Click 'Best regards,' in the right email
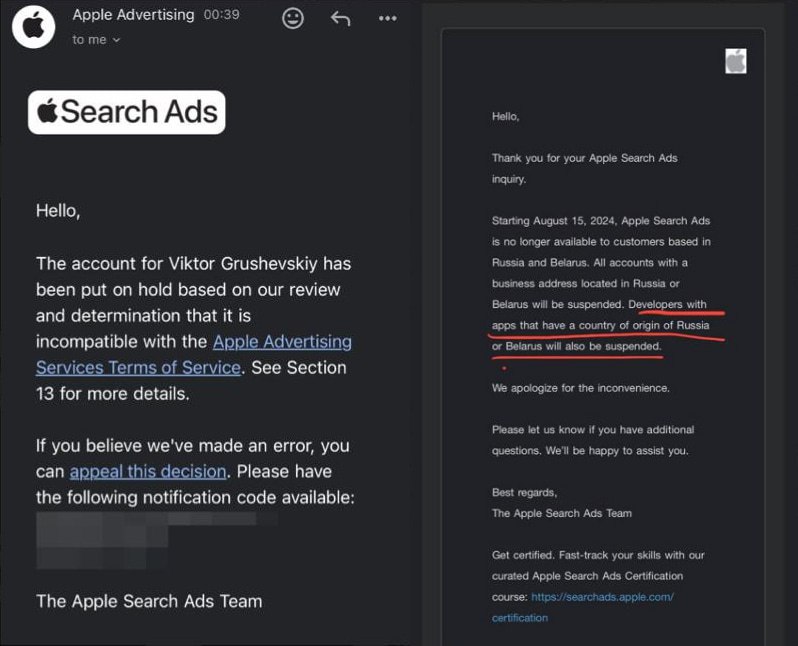The height and width of the screenshot is (646, 798). (525, 492)
